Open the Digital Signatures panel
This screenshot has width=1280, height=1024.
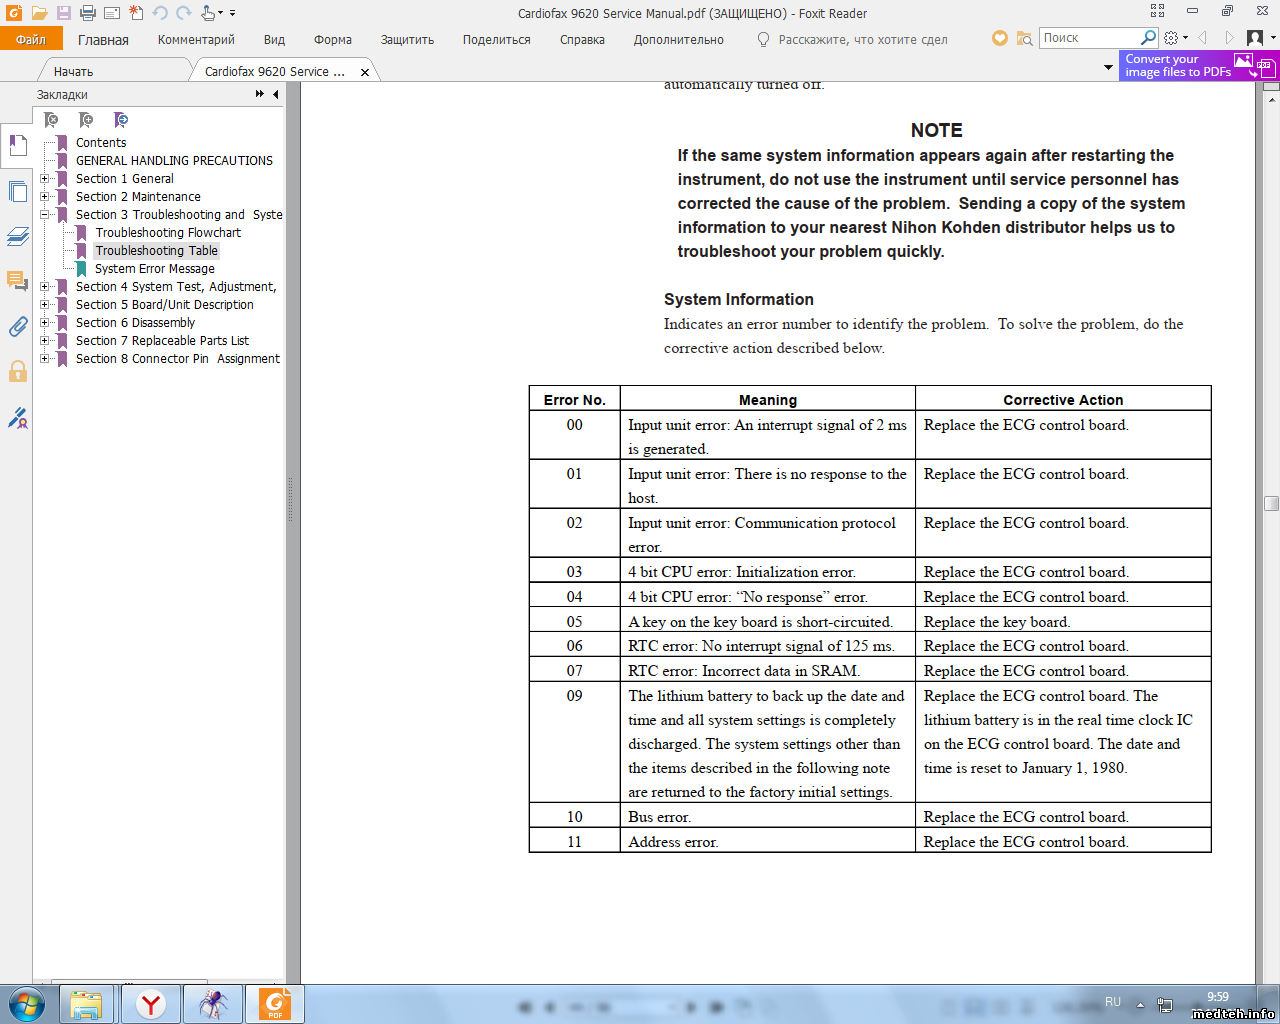[x=17, y=418]
